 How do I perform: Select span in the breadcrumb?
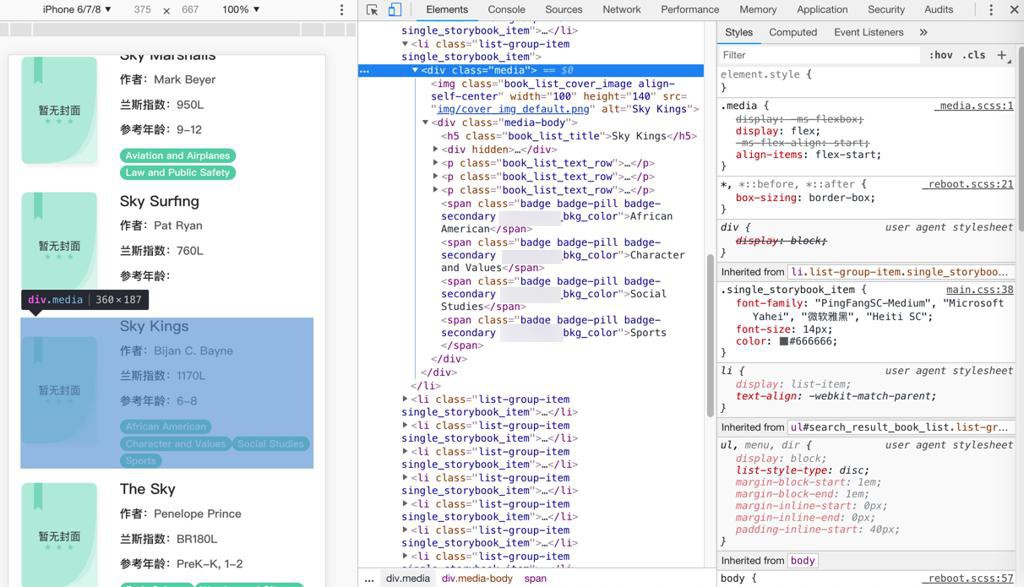[x=535, y=579]
